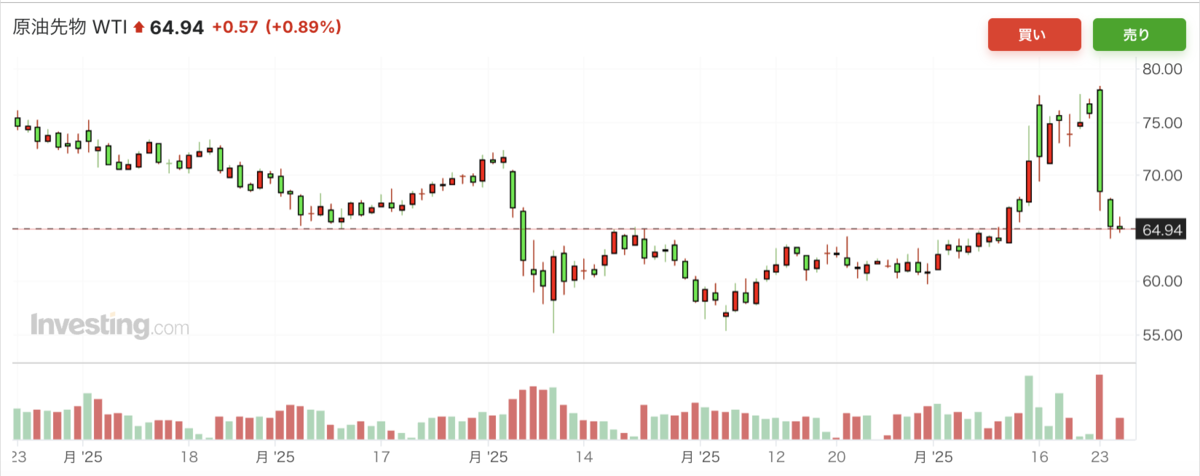Click the bold 64.94 price in header
This screenshot has width=1200, height=476.
tap(177, 27)
